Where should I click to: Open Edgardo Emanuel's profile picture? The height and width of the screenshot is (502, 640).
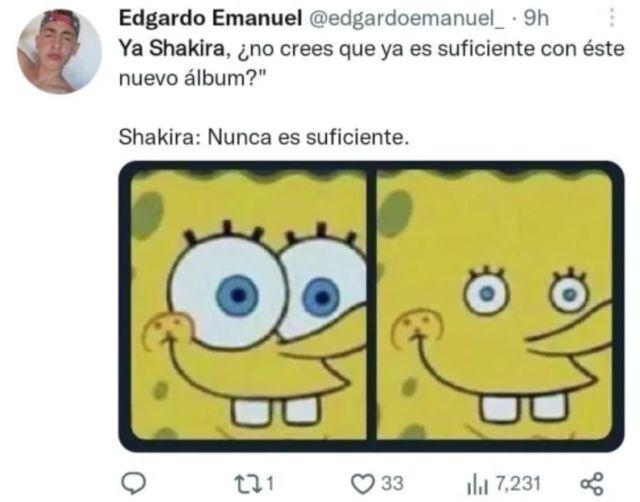pyautogui.click(x=59, y=51)
